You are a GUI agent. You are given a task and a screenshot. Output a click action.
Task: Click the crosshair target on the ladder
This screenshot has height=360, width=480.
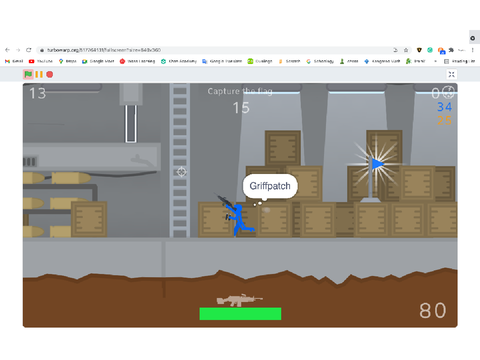[x=182, y=172]
